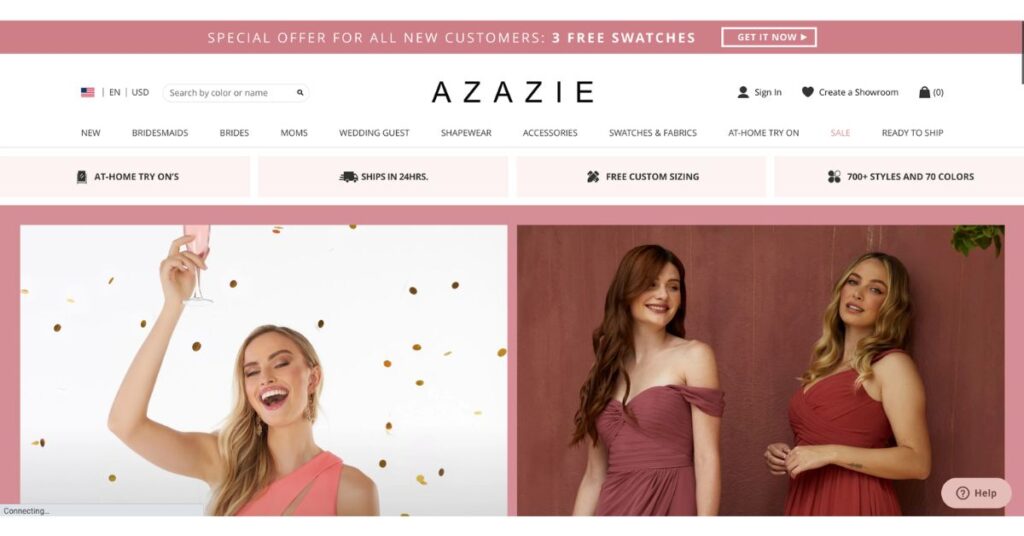Open the EN language selector

(x=115, y=93)
